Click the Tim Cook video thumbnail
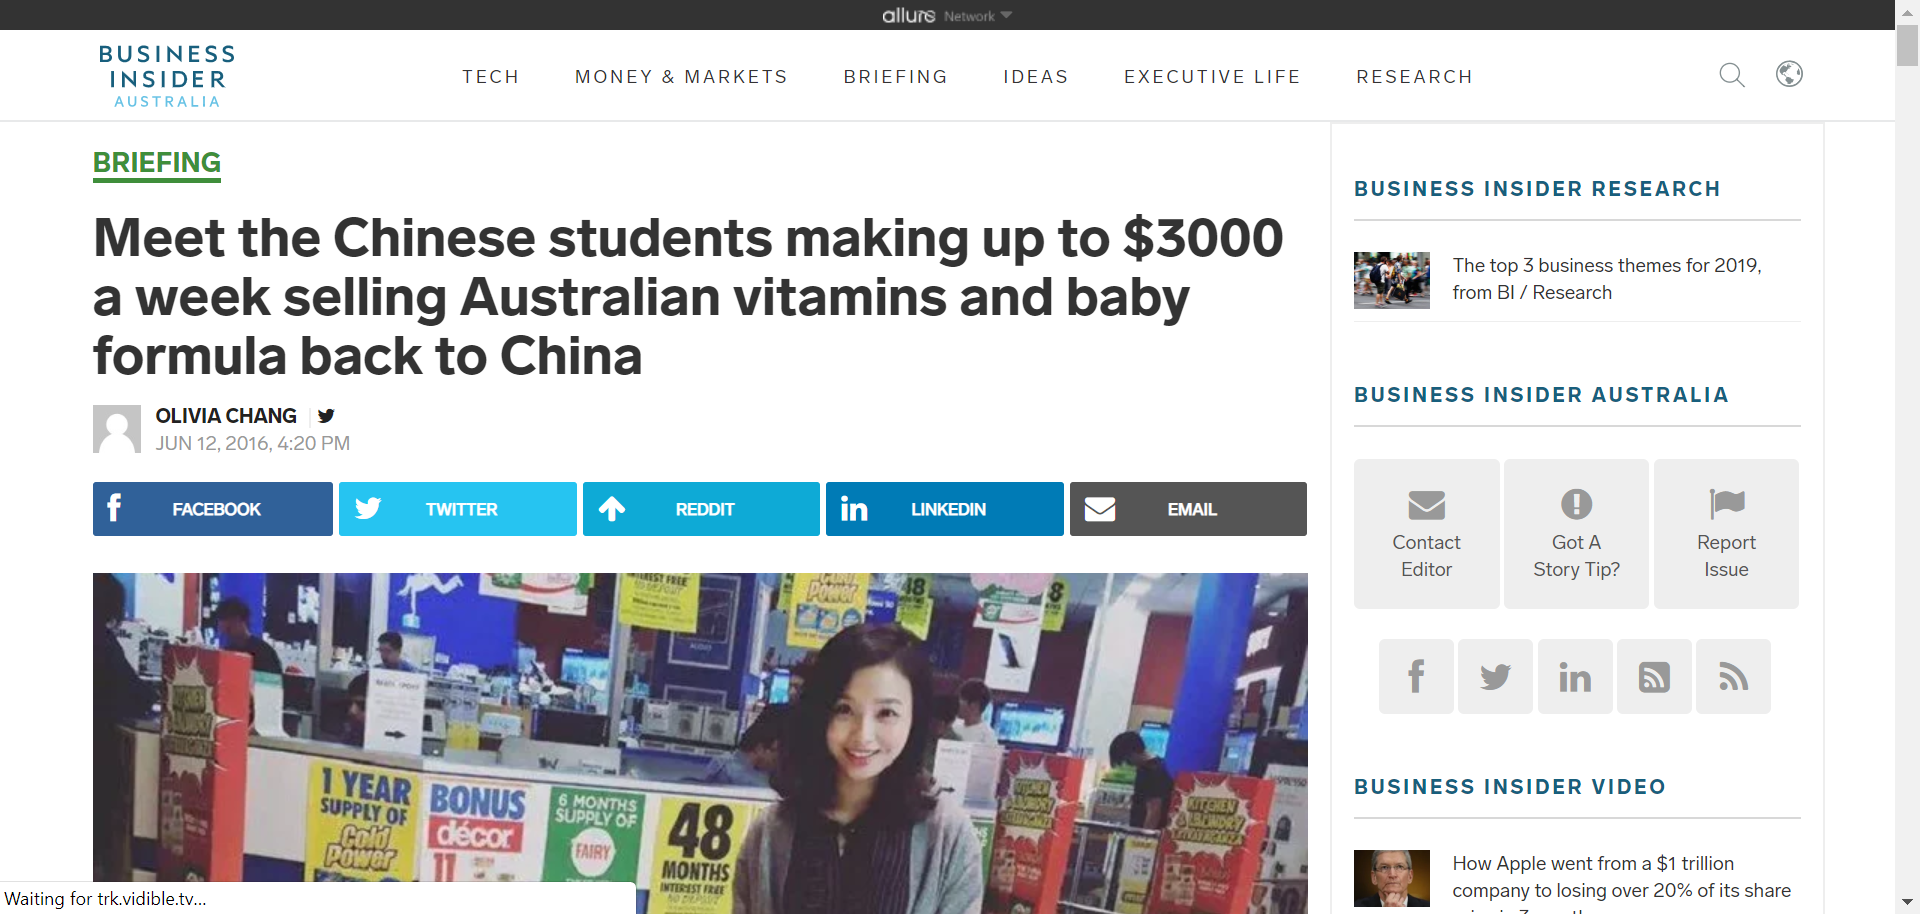Screen dimensions: 1920x914 1392,878
